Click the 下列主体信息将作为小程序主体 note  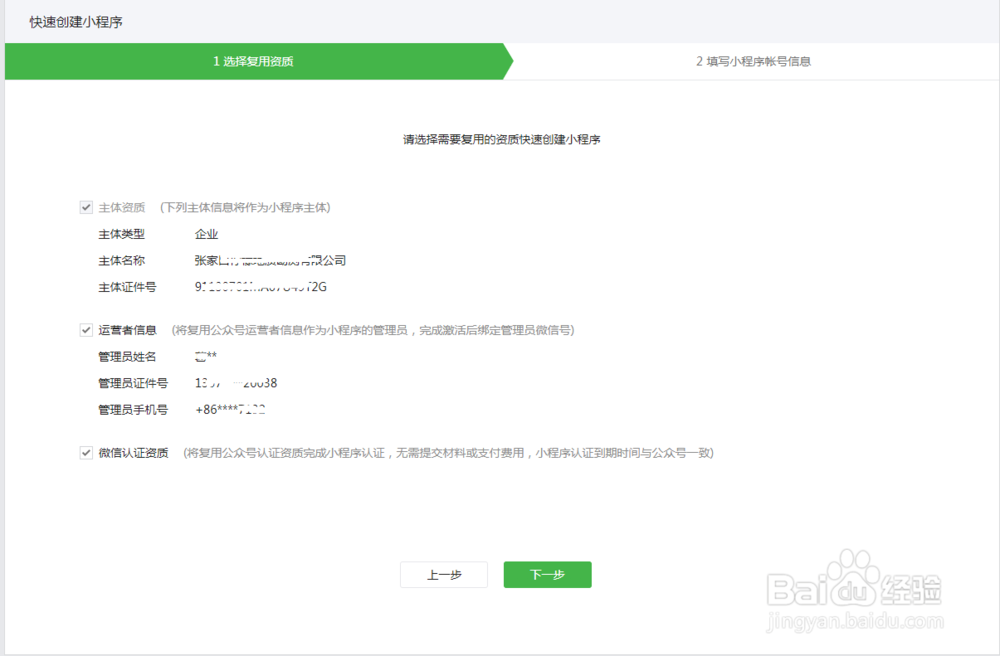point(246,207)
